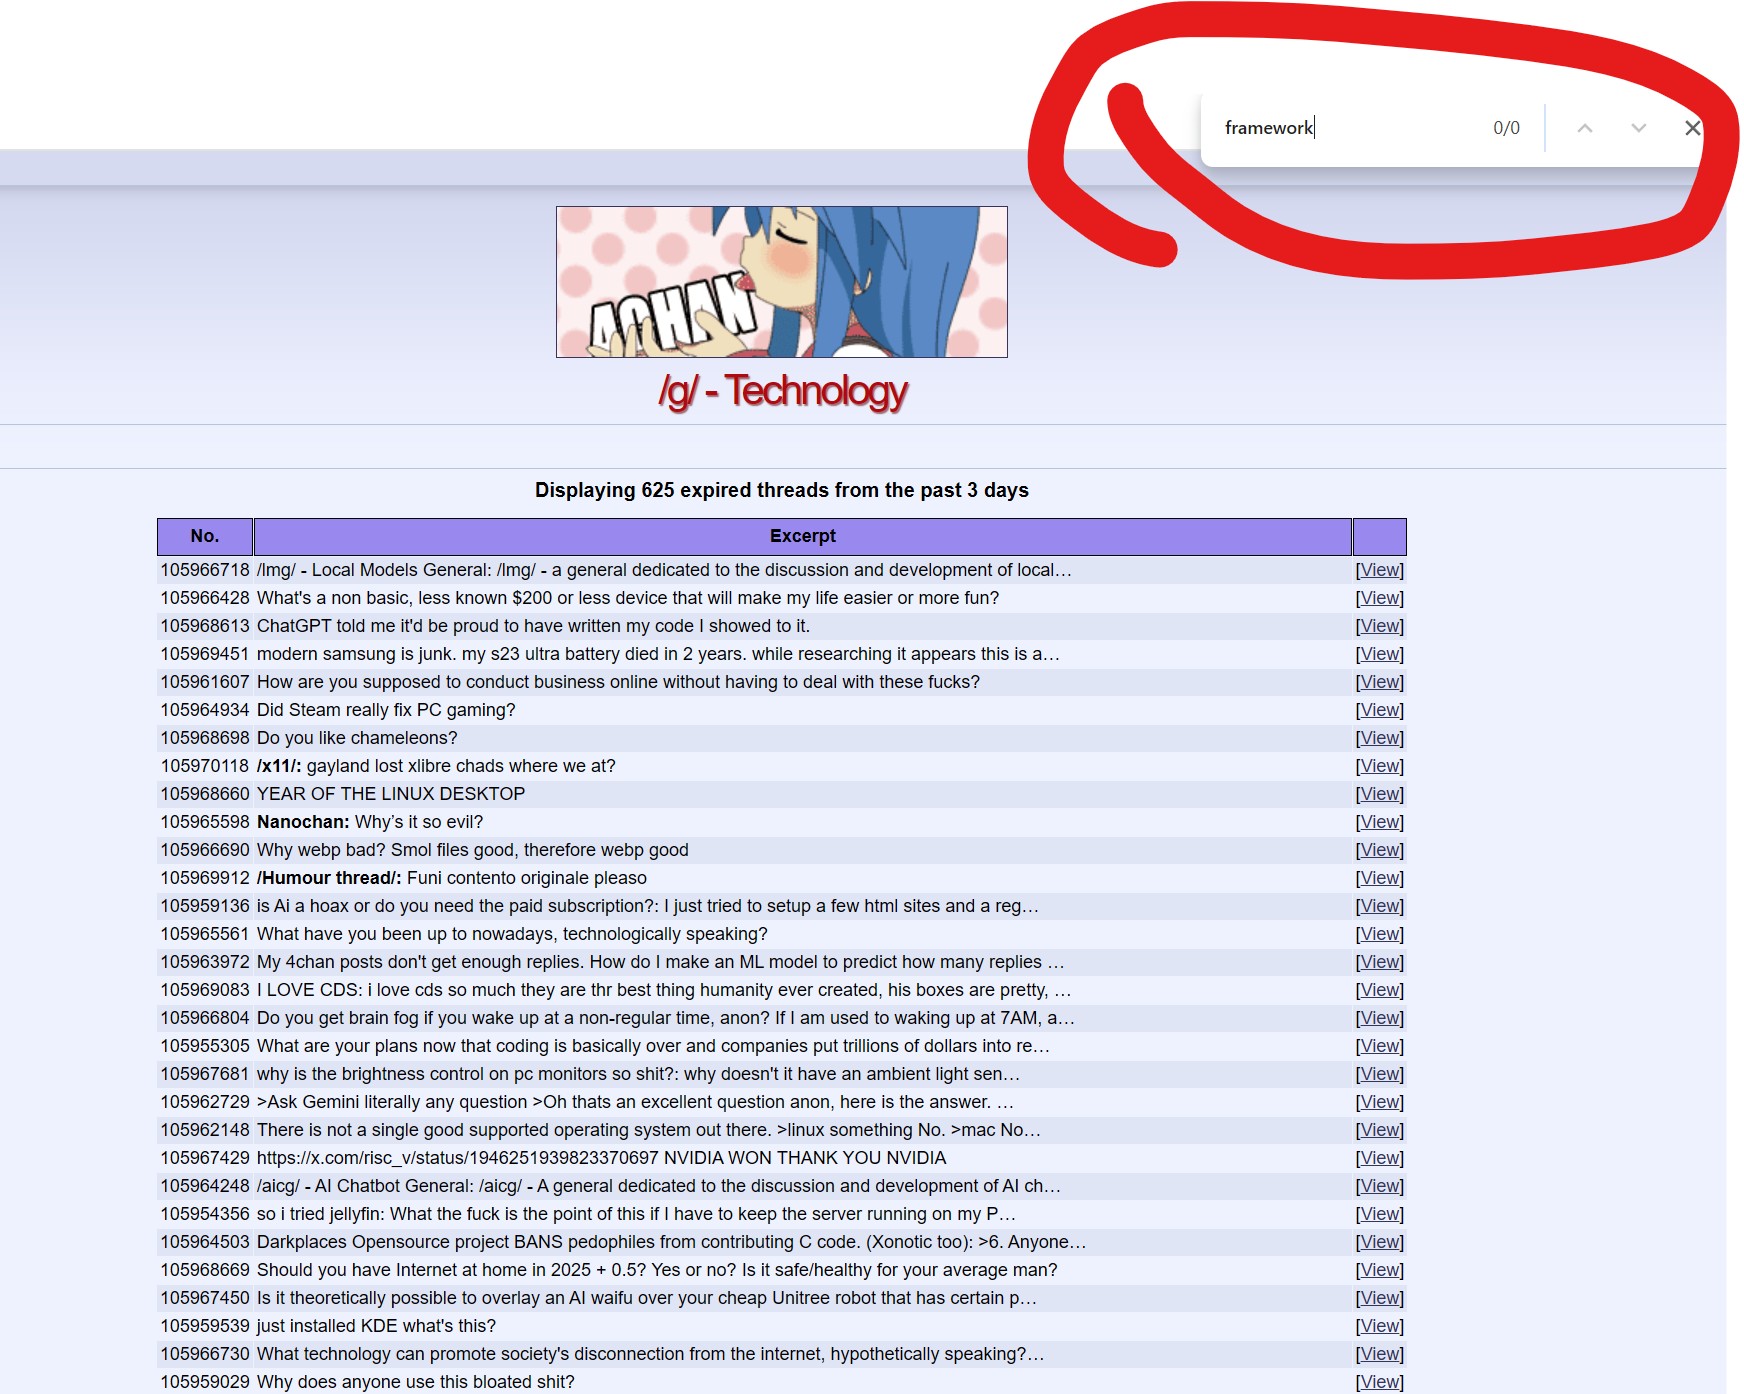This screenshot has height=1394, width=1744.
Task: Close the find bar
Action: pos(1692,128)
